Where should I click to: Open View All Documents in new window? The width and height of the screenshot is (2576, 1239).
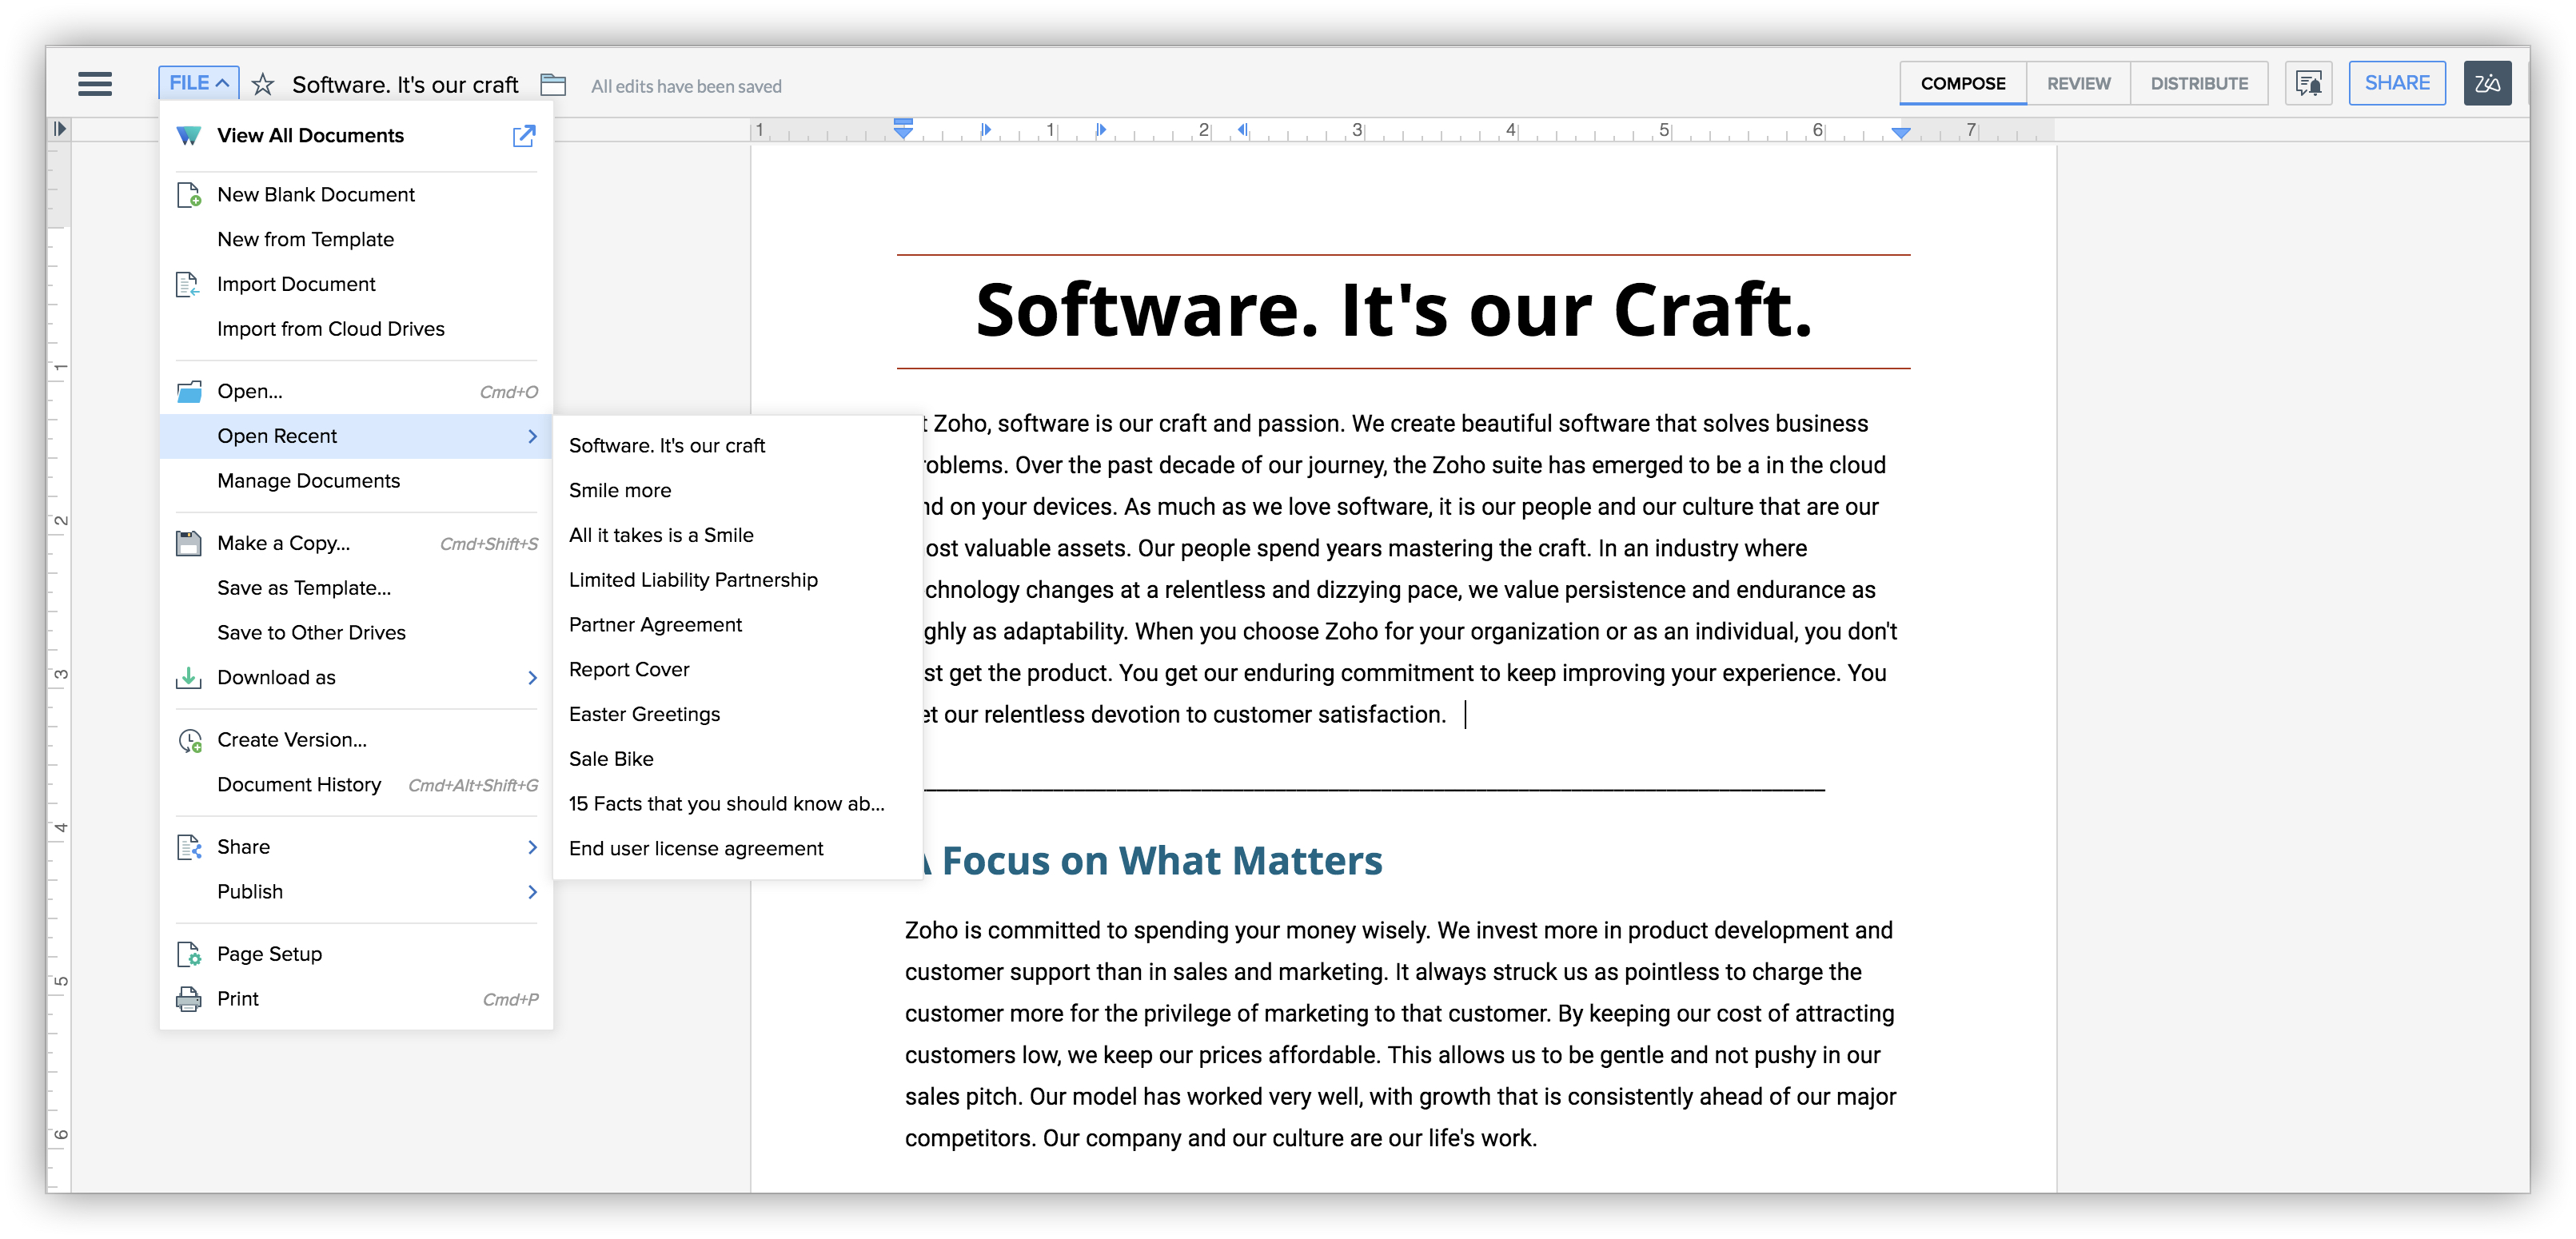pyautogui.click(x=524, y=136)
